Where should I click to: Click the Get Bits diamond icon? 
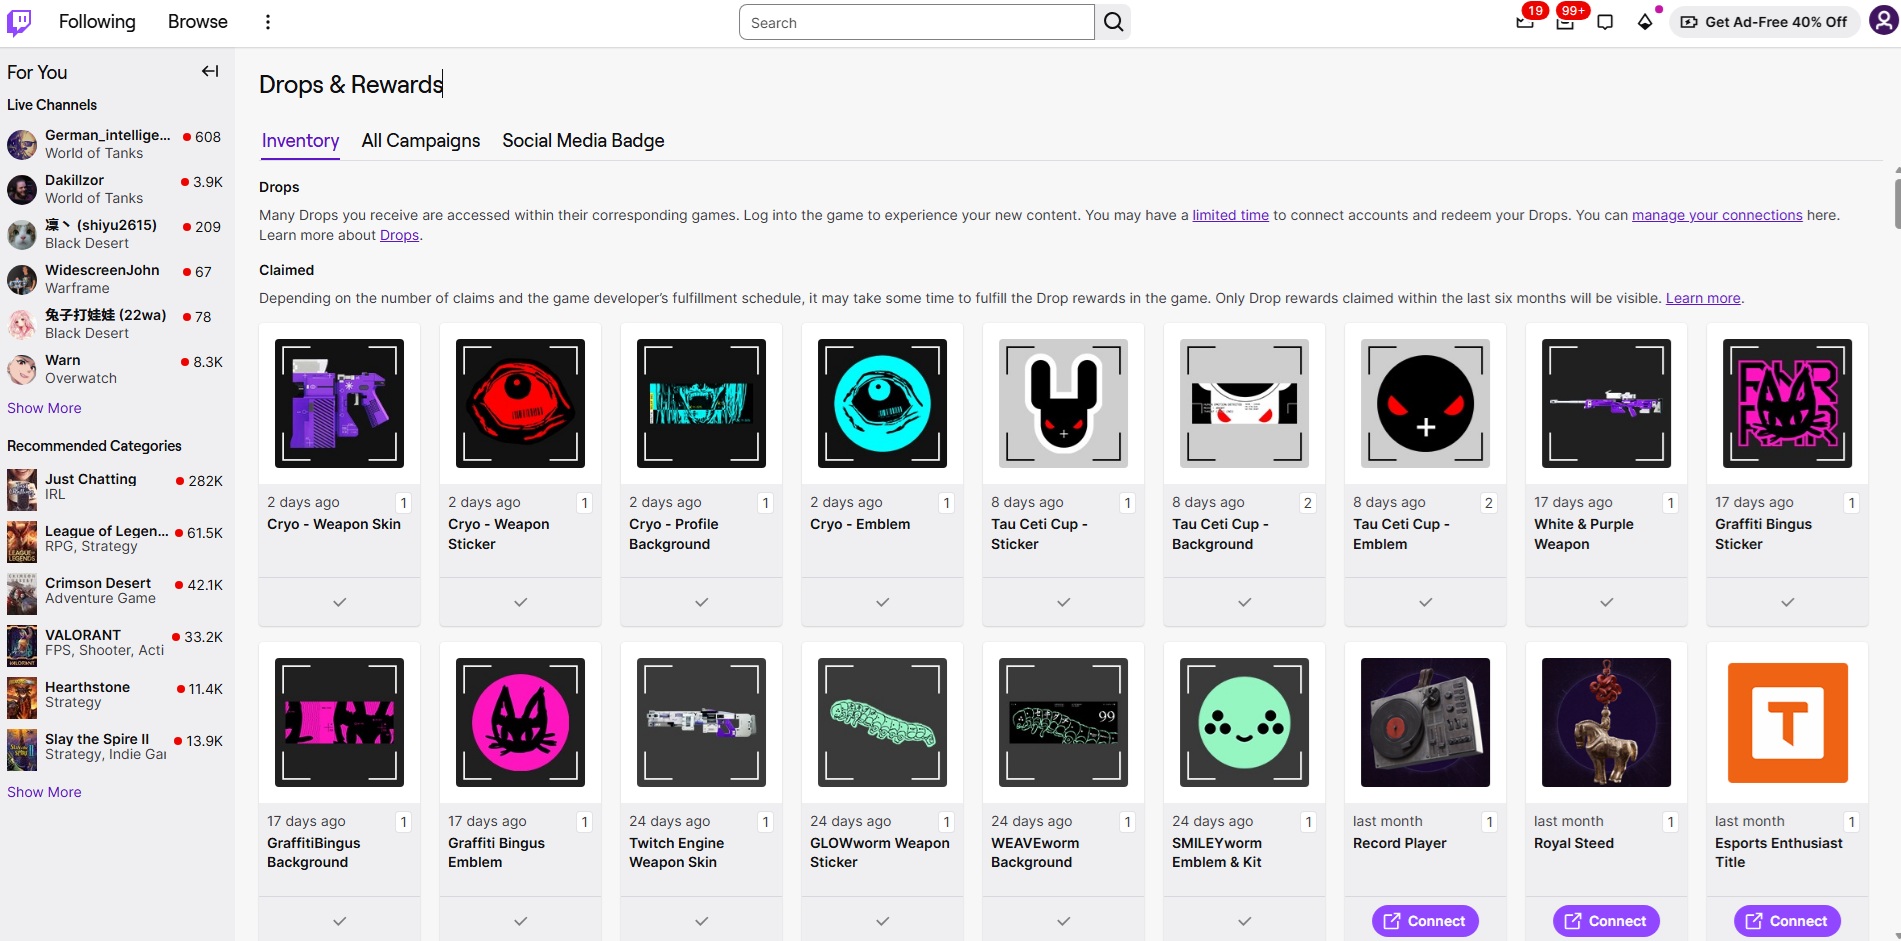coord(1645,22)
